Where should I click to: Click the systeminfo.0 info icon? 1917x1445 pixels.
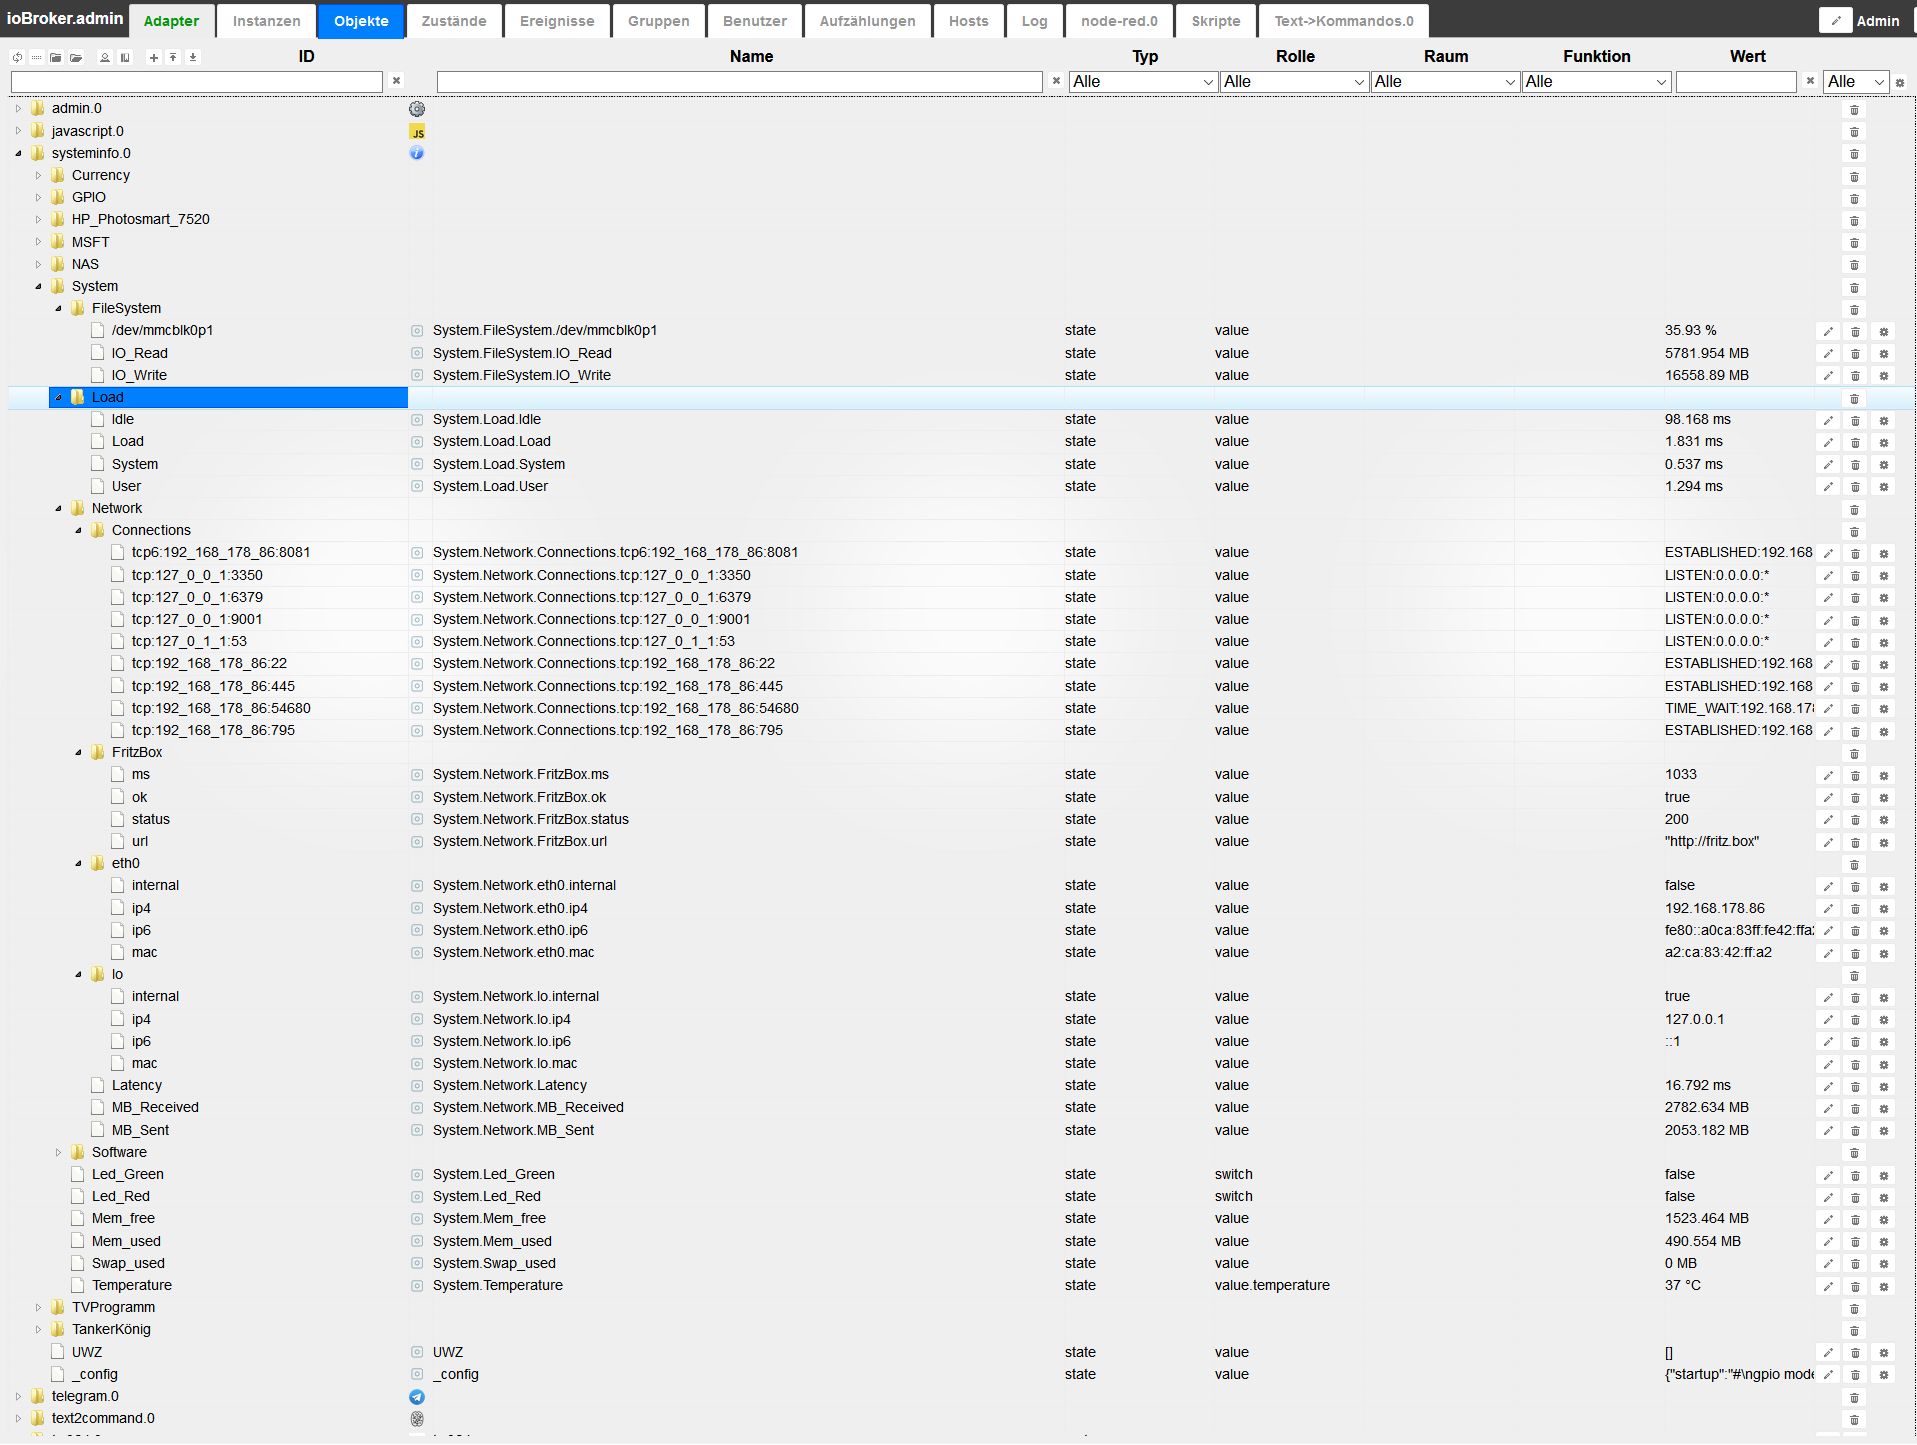pos(417,153)
